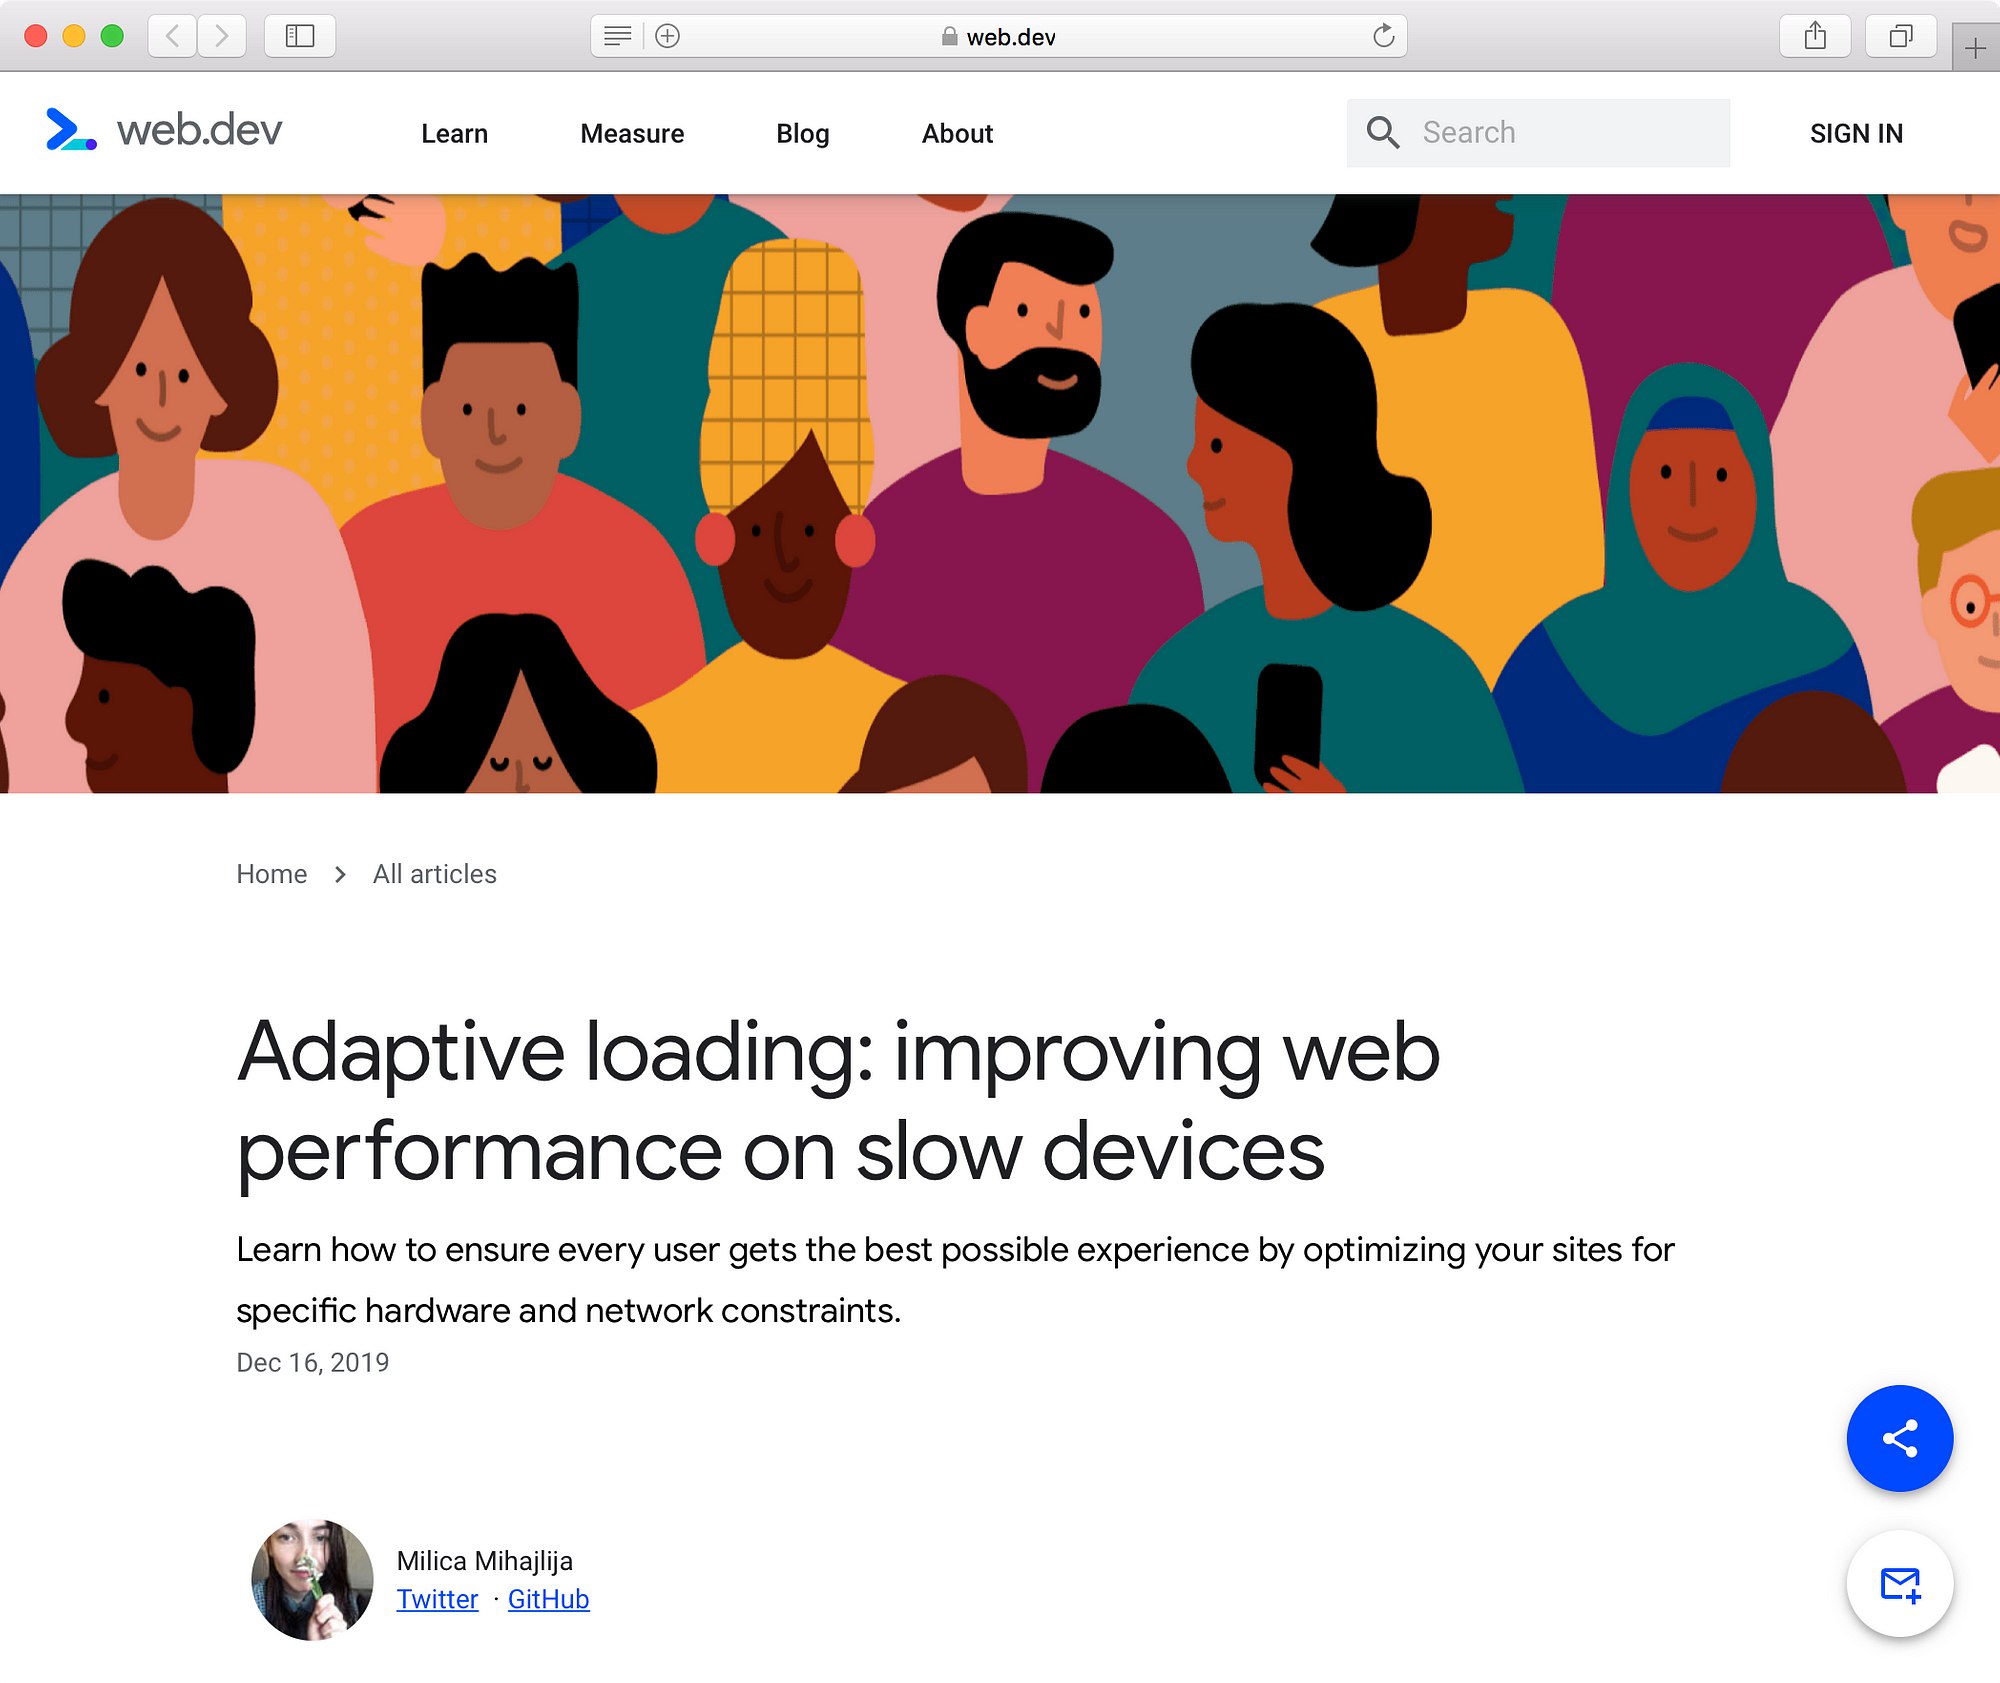
Task: Open a new tab with plus button
Action: pyautogui.click(x=1975, y=48)
